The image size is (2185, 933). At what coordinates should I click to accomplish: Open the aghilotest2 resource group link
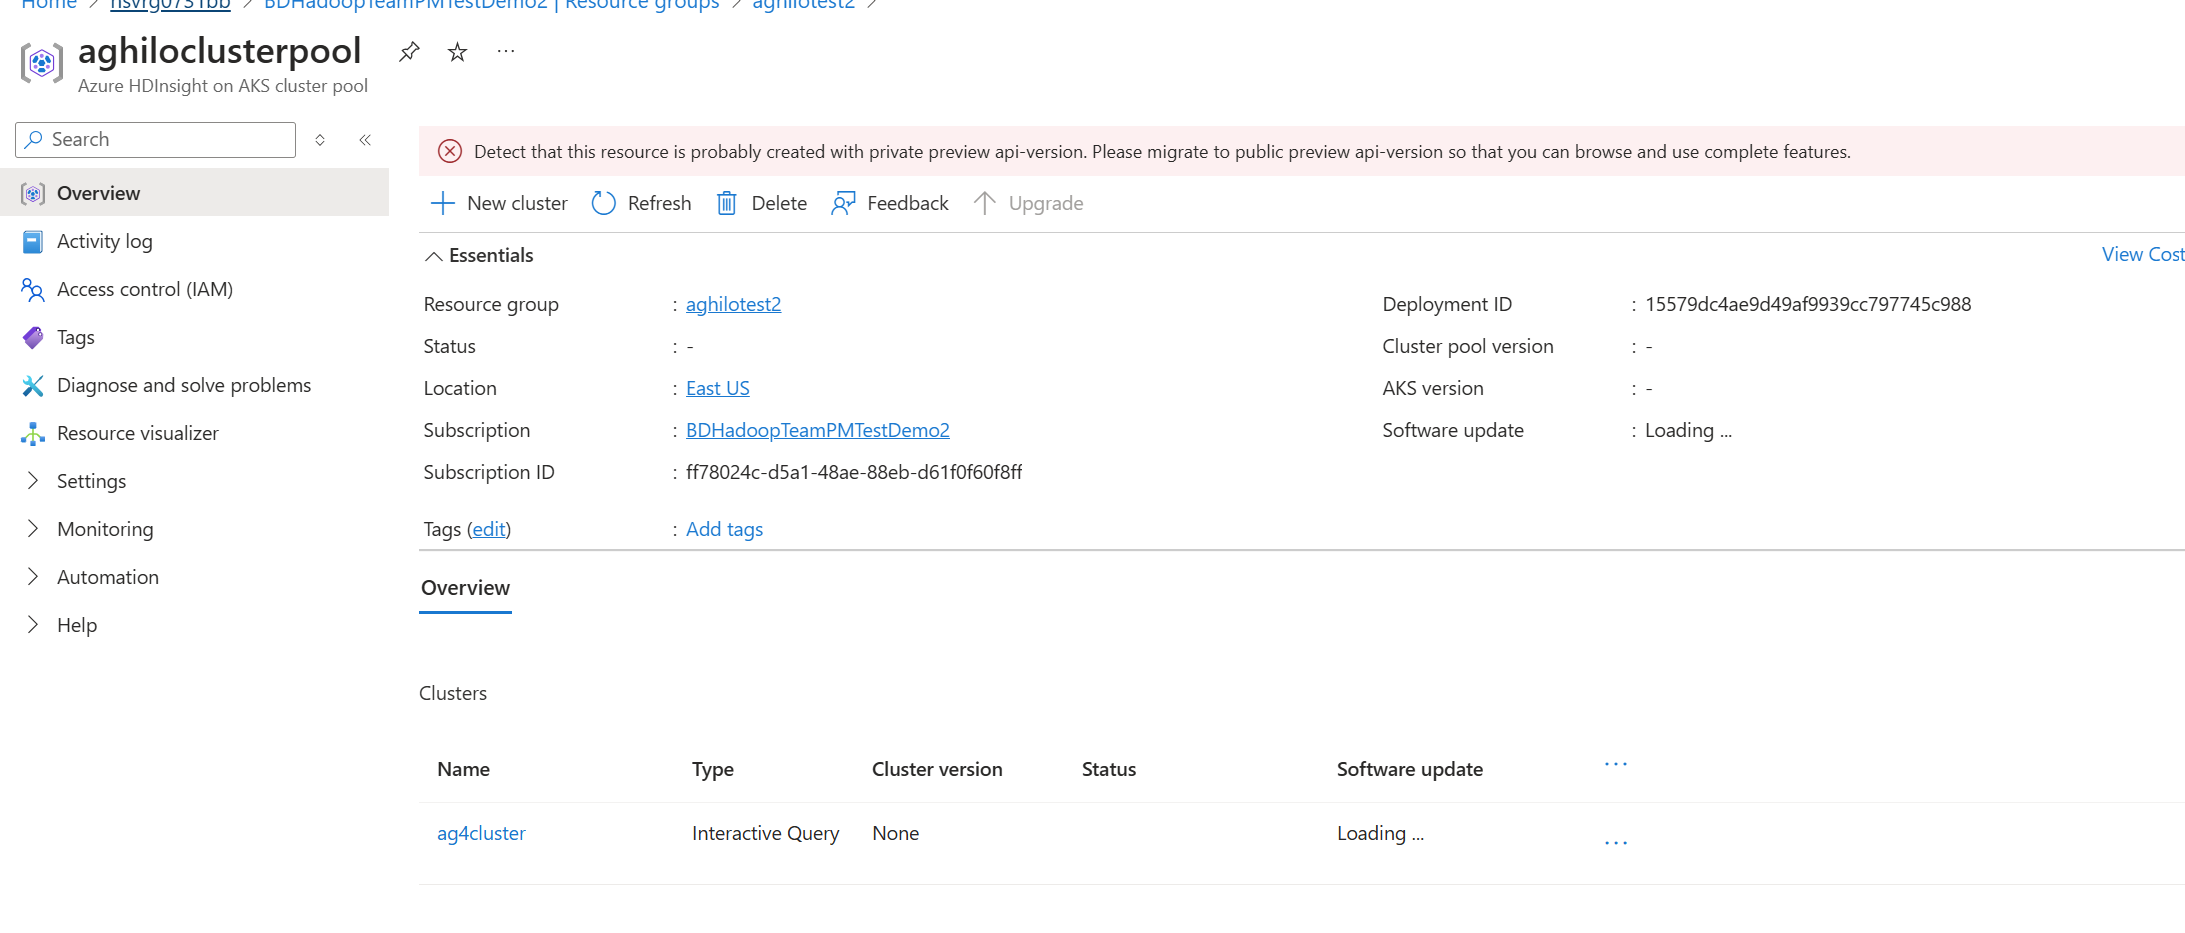tap(733, 304)
